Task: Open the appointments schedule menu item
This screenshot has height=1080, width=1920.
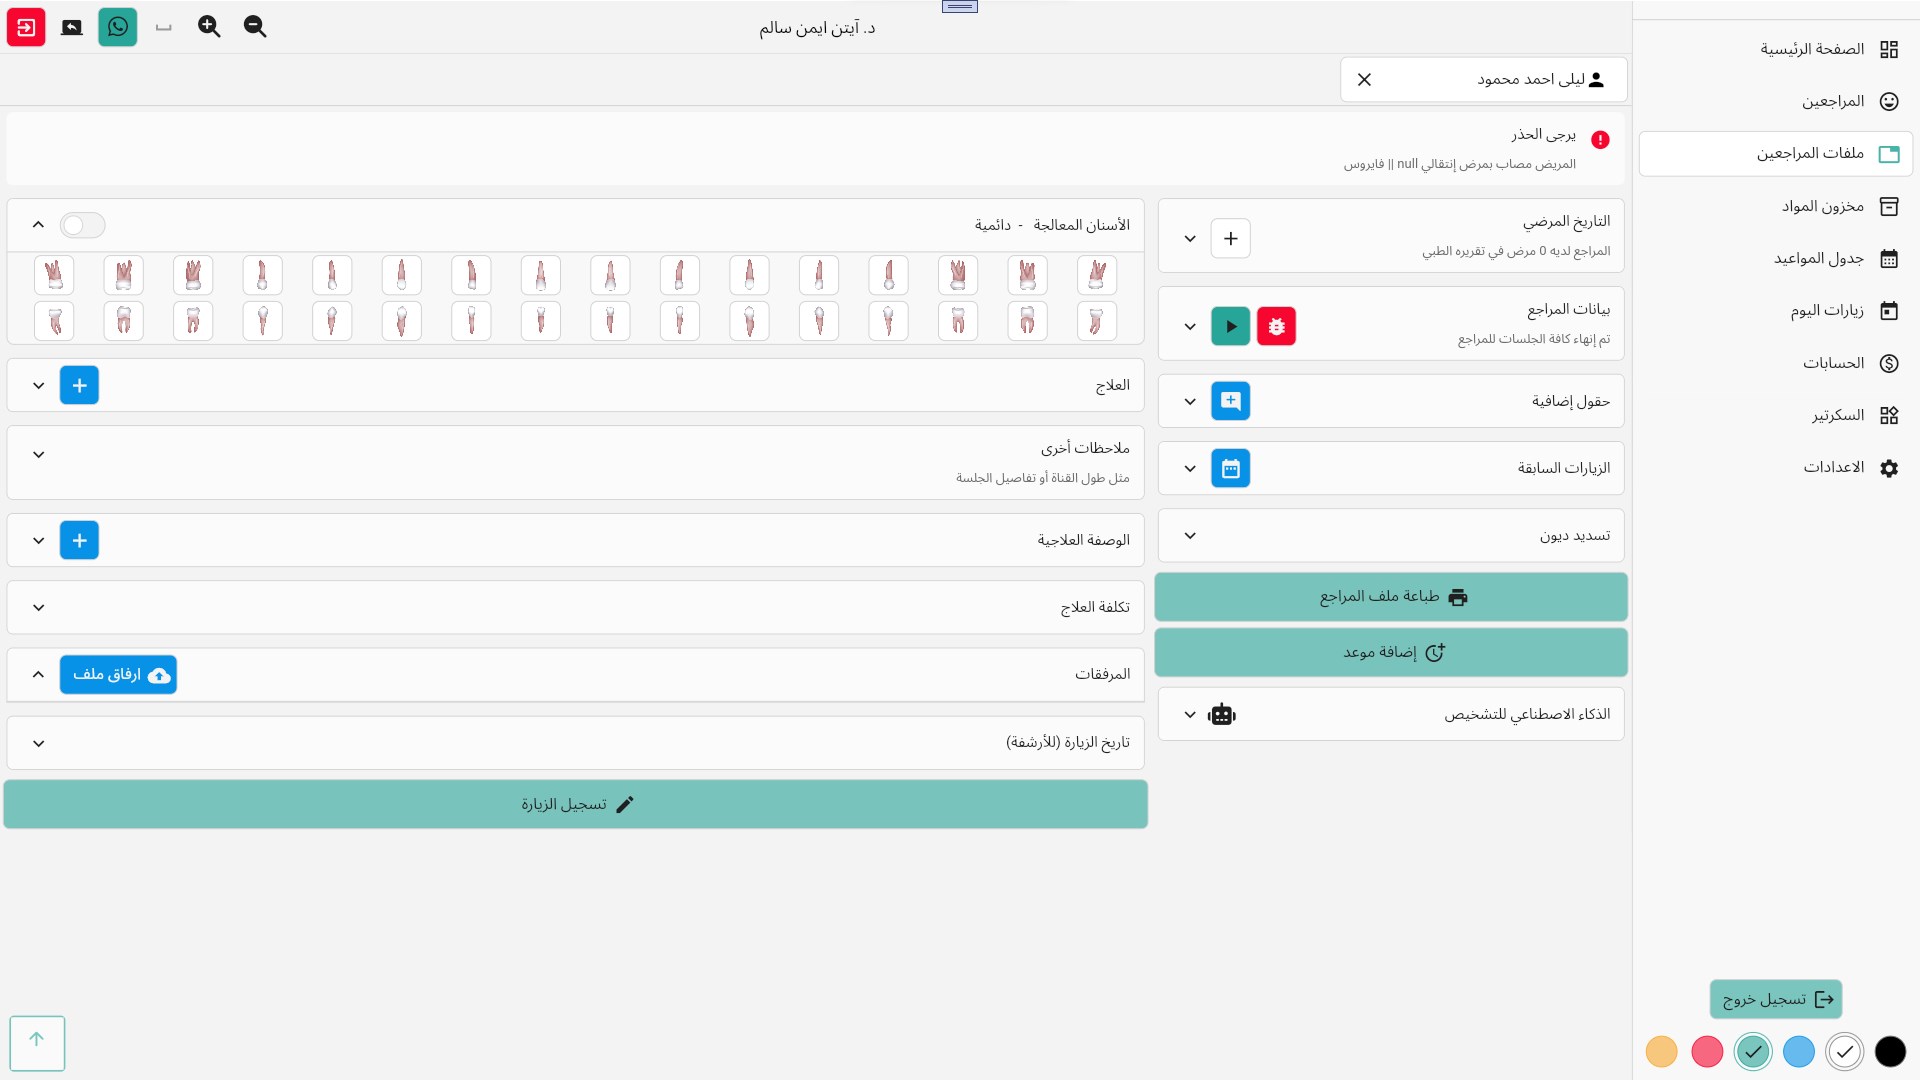Action: [1818, 258]
